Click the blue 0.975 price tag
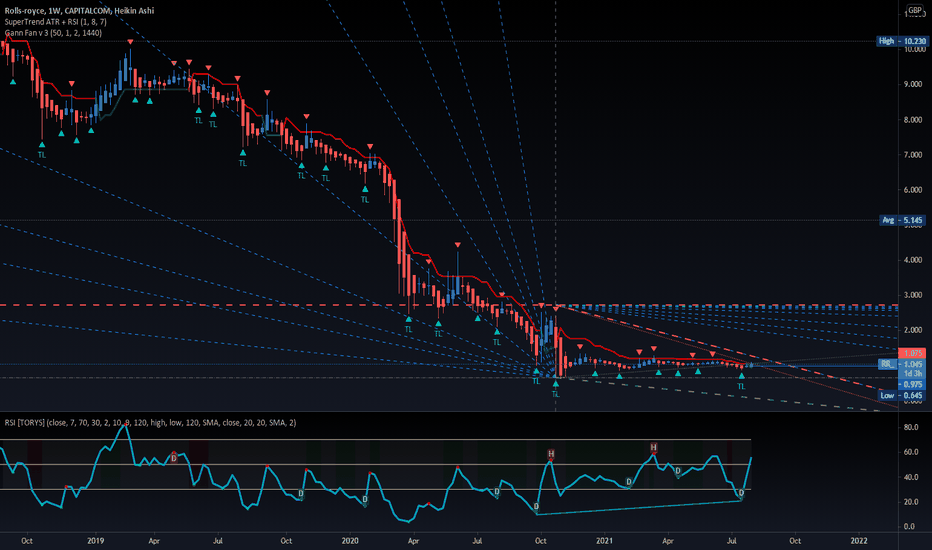This screenshot has height=550, width=932. 912,385
